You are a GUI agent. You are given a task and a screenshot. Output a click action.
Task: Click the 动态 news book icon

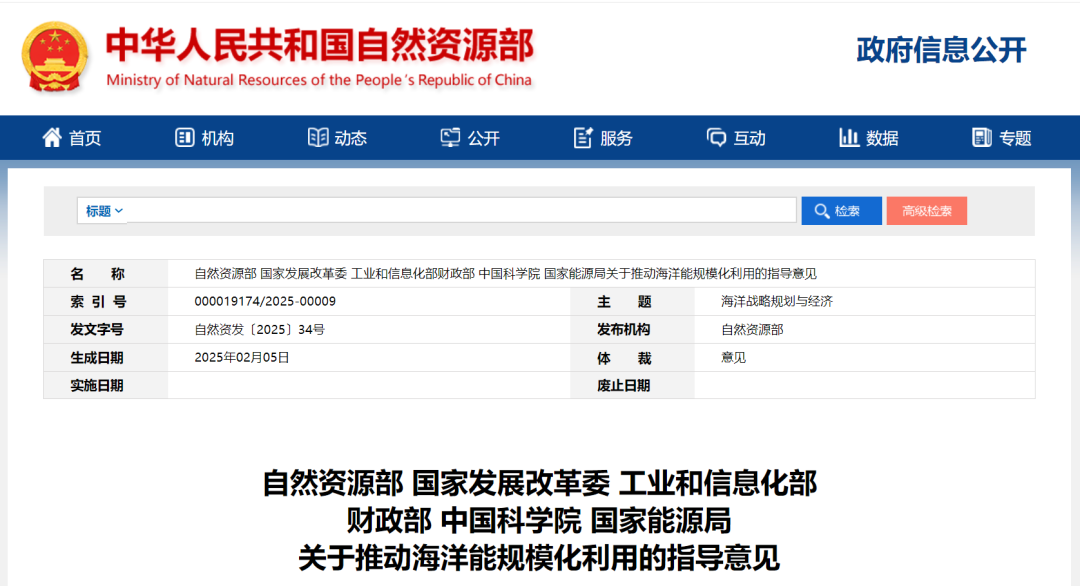click(317, 137)
